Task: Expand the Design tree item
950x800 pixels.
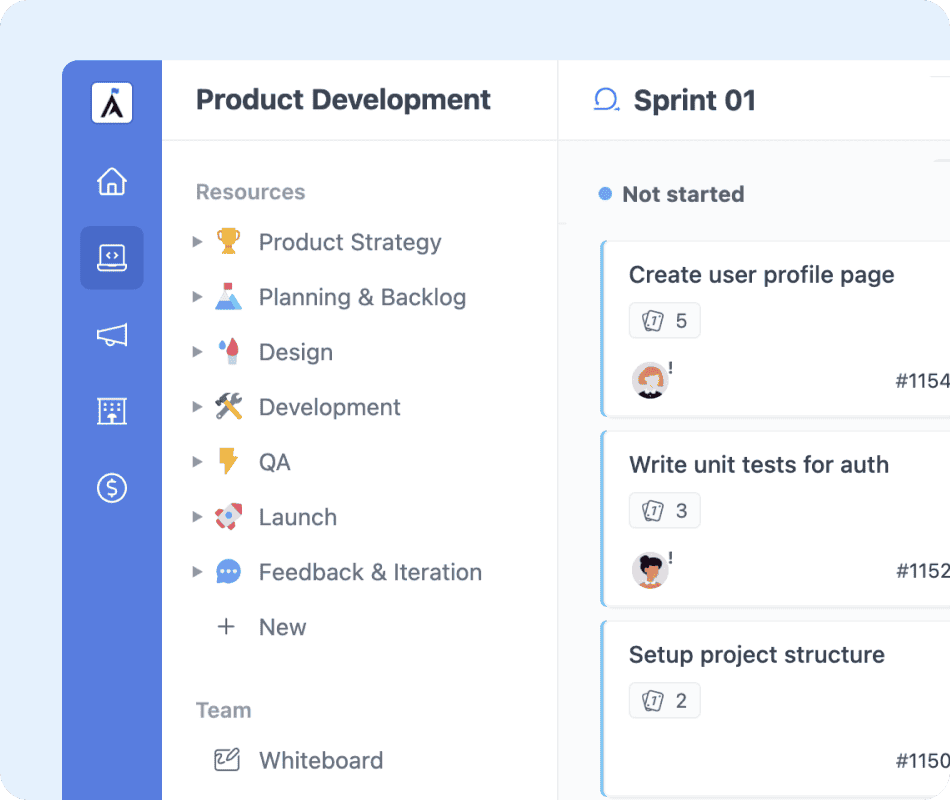Action: 197,352
